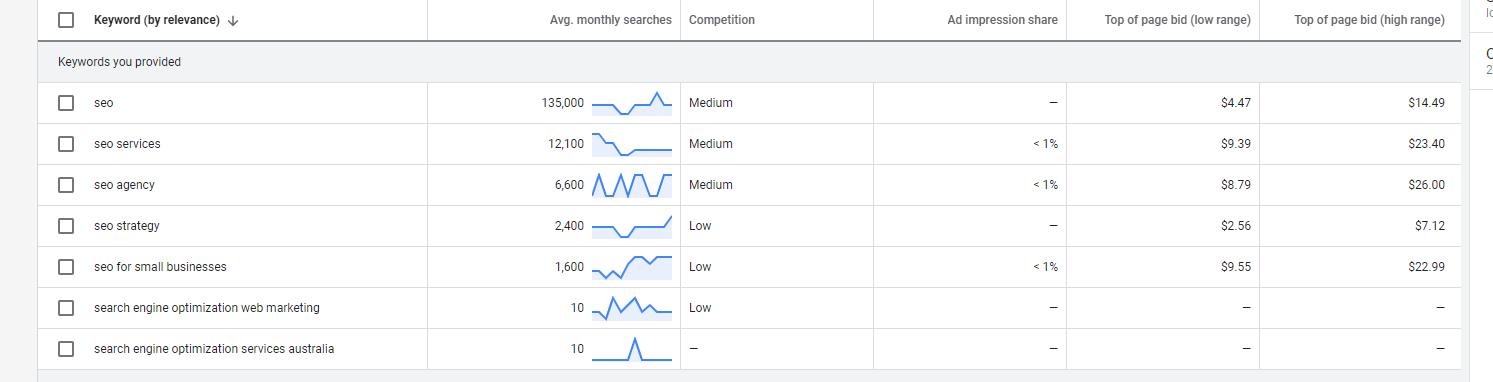
Task: Tick checkbox for seo for small businesses
Action: click(66, 267)
